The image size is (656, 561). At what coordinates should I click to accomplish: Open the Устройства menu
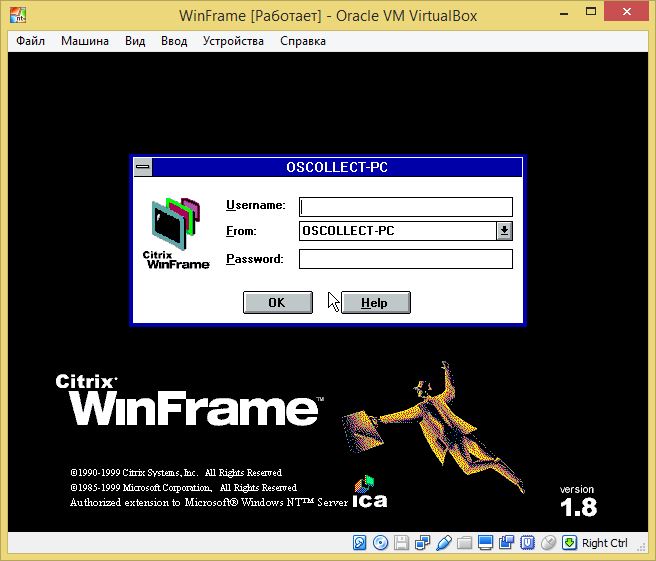point(233,41)
